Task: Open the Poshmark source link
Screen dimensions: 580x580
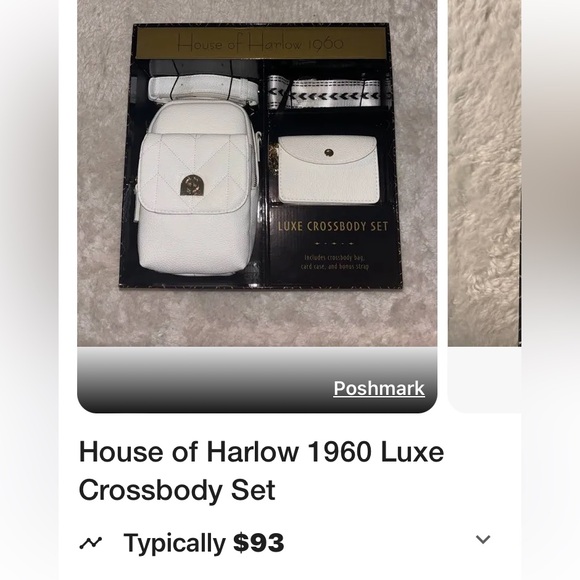Action: pyautogui.click(x=379, y=388)
